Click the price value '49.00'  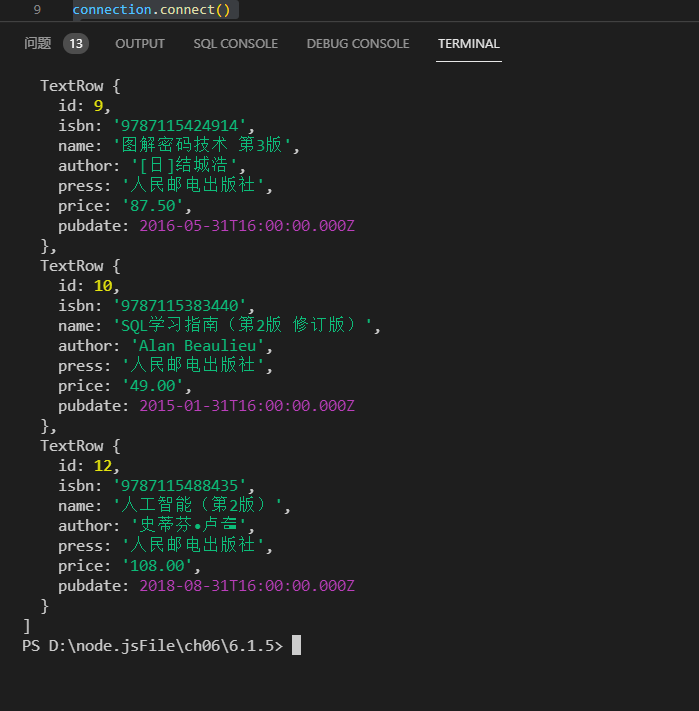[154, 386]
